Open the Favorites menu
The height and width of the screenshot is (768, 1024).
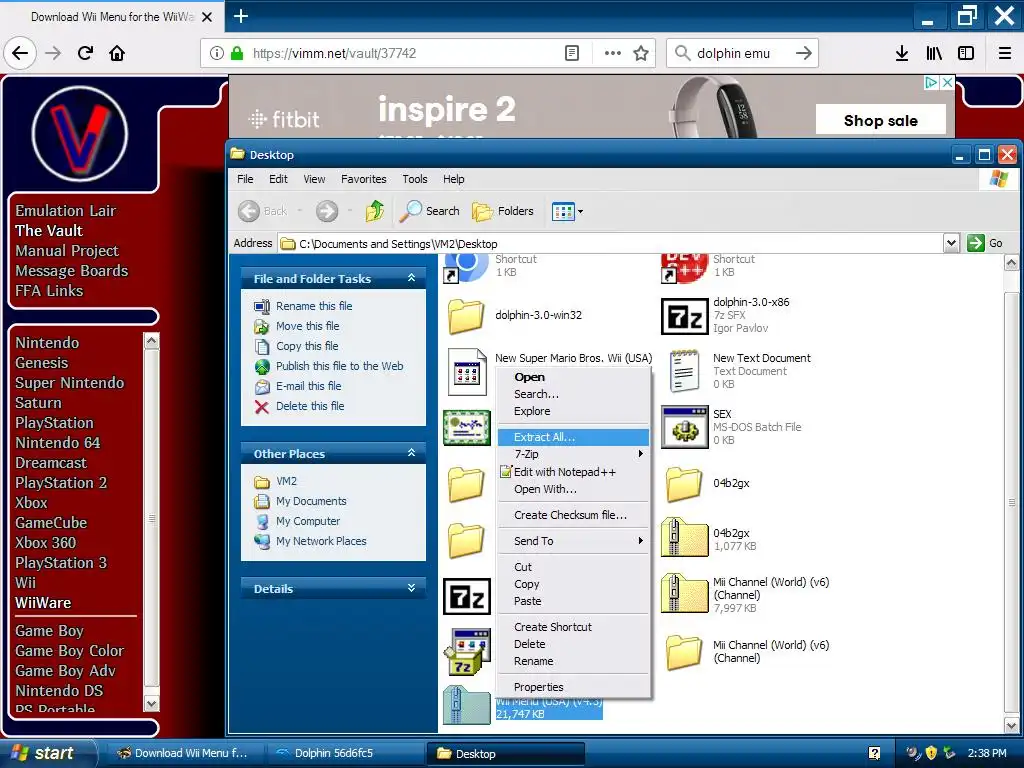tap(363, 179)
